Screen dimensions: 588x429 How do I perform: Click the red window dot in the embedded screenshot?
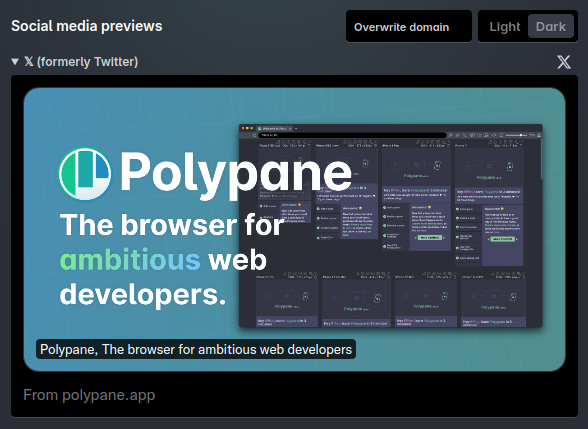(243, 128)
